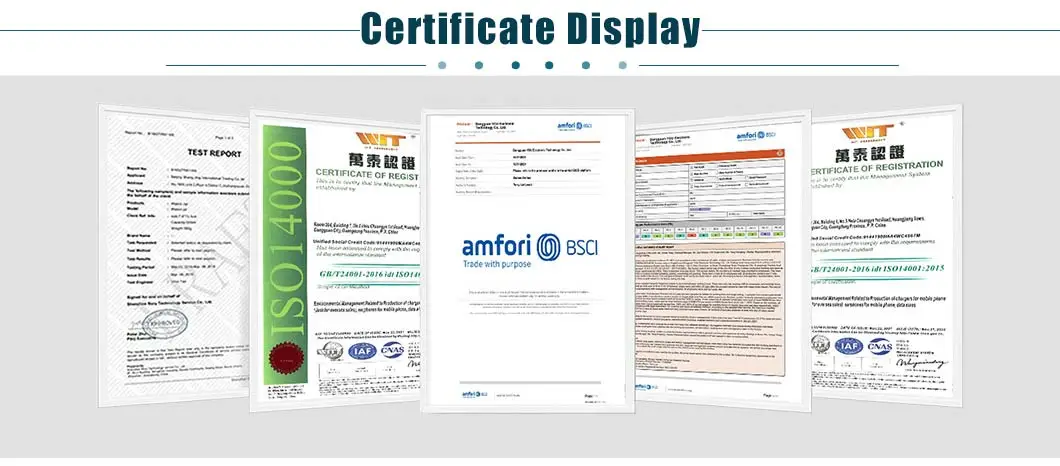Open the center amfori BSCI certificate
Screen dimensions: 1060x466
527,260
